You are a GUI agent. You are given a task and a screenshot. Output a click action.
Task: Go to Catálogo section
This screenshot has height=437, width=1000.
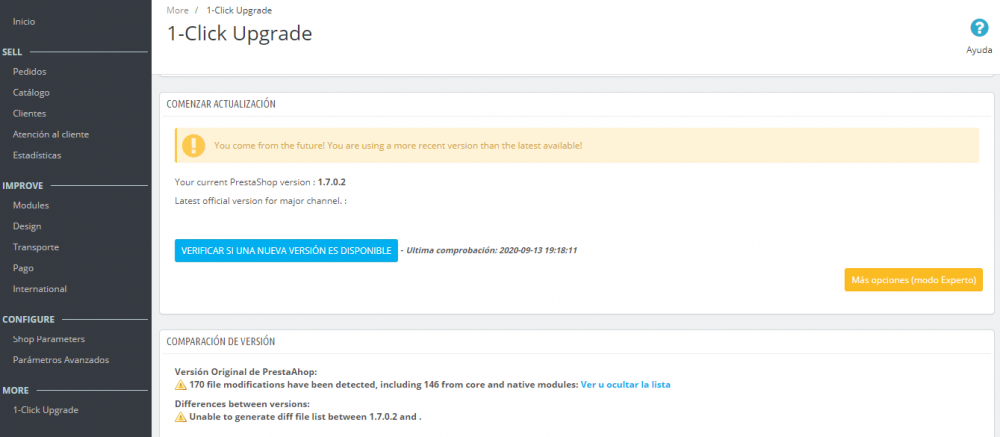31,93
